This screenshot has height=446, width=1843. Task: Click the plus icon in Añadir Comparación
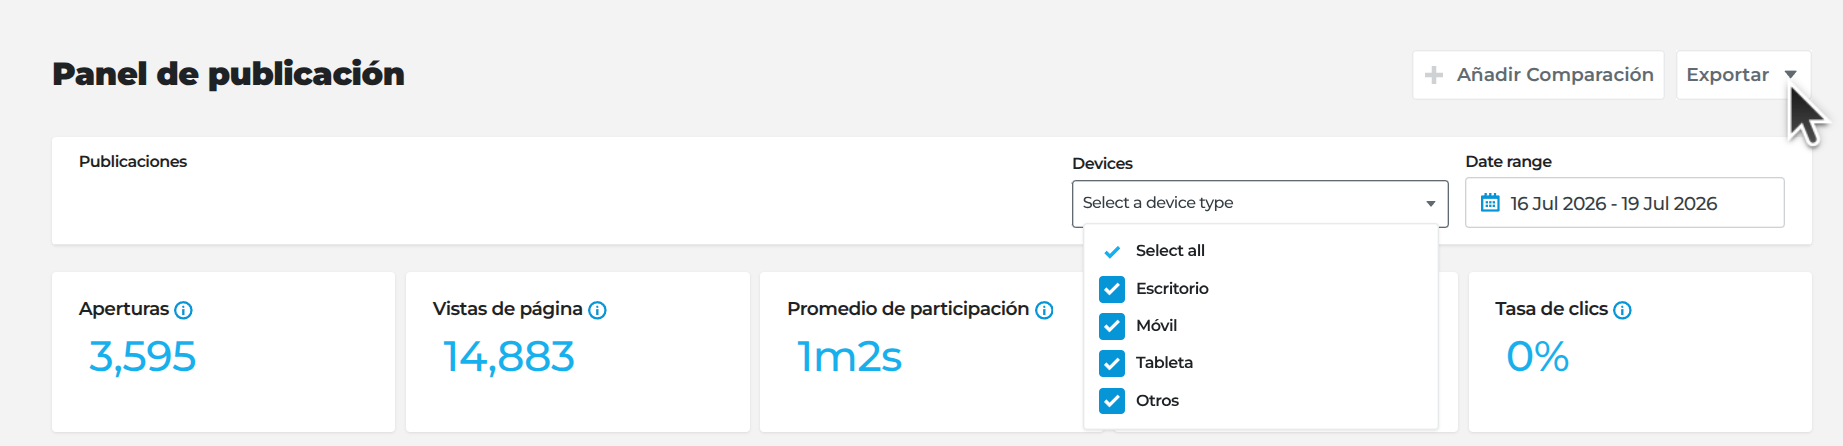[1434, 75]
